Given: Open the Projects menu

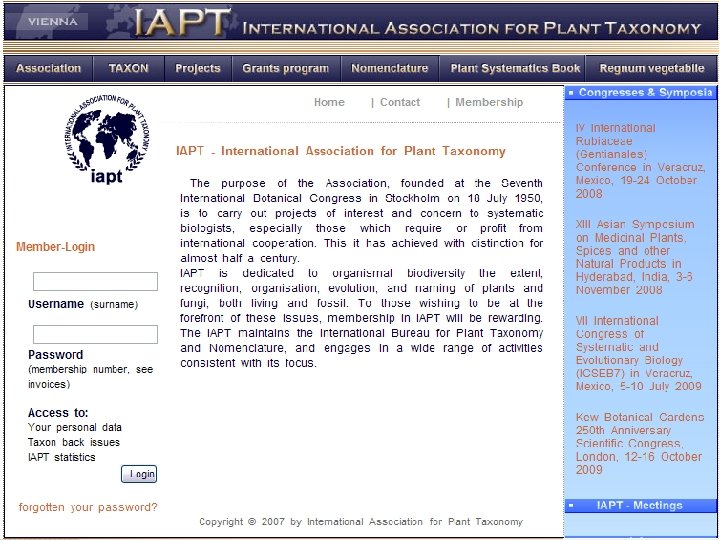Looking at the screenshot, I should pyautogui.click(x=198, y=68).
